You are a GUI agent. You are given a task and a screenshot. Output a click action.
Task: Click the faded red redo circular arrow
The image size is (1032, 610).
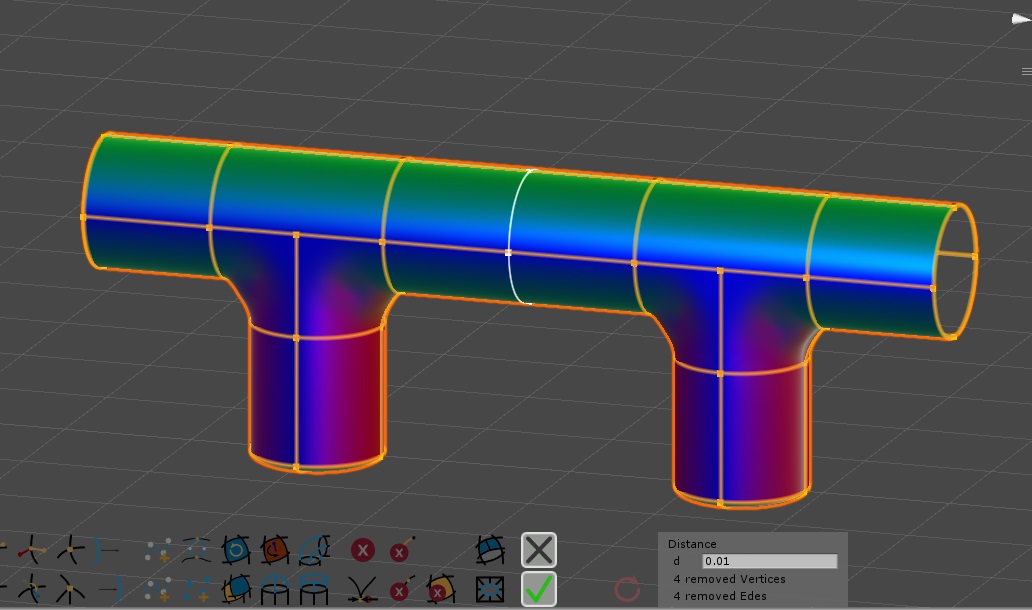click(x=627, y=589)
